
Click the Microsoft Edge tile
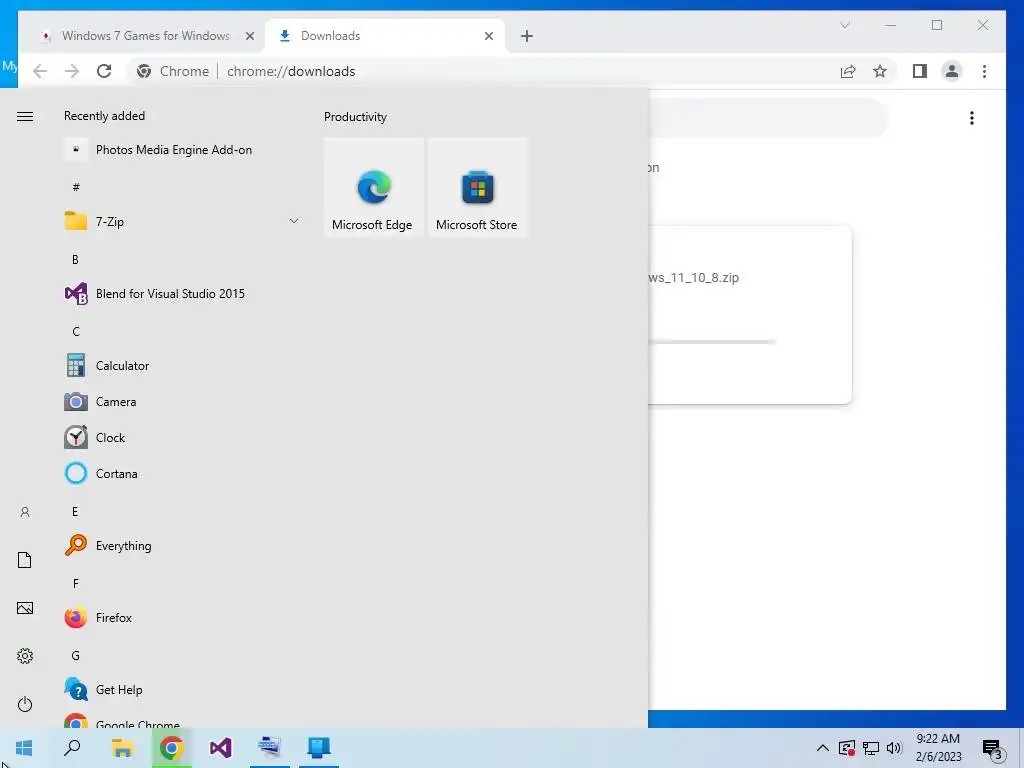click(374, 187)
